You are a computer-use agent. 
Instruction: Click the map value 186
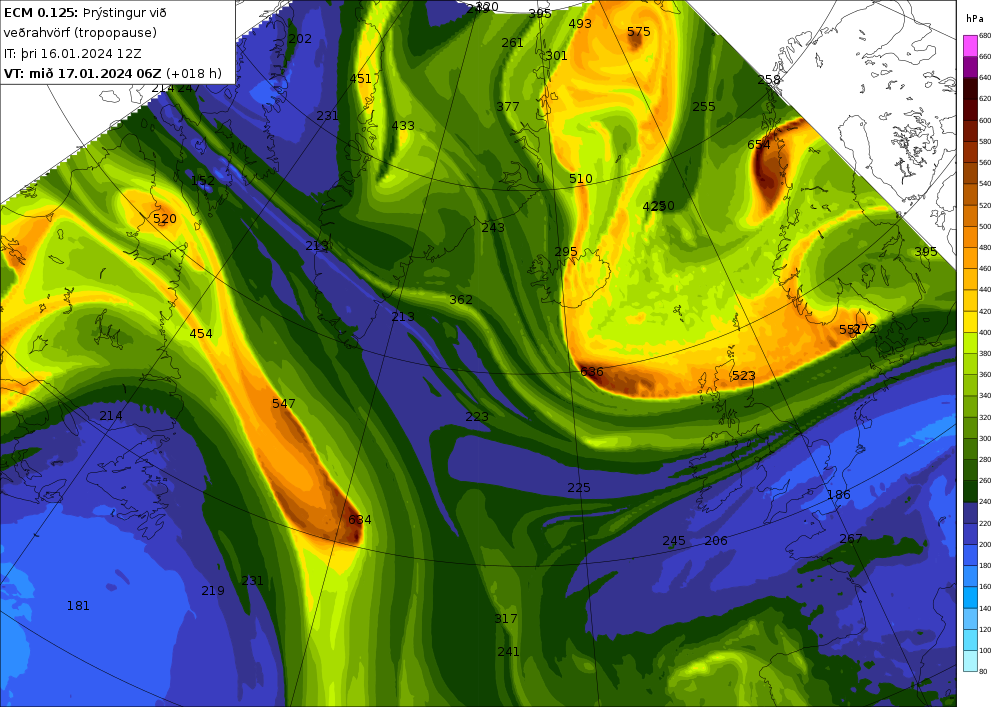[x=839, y=495]
